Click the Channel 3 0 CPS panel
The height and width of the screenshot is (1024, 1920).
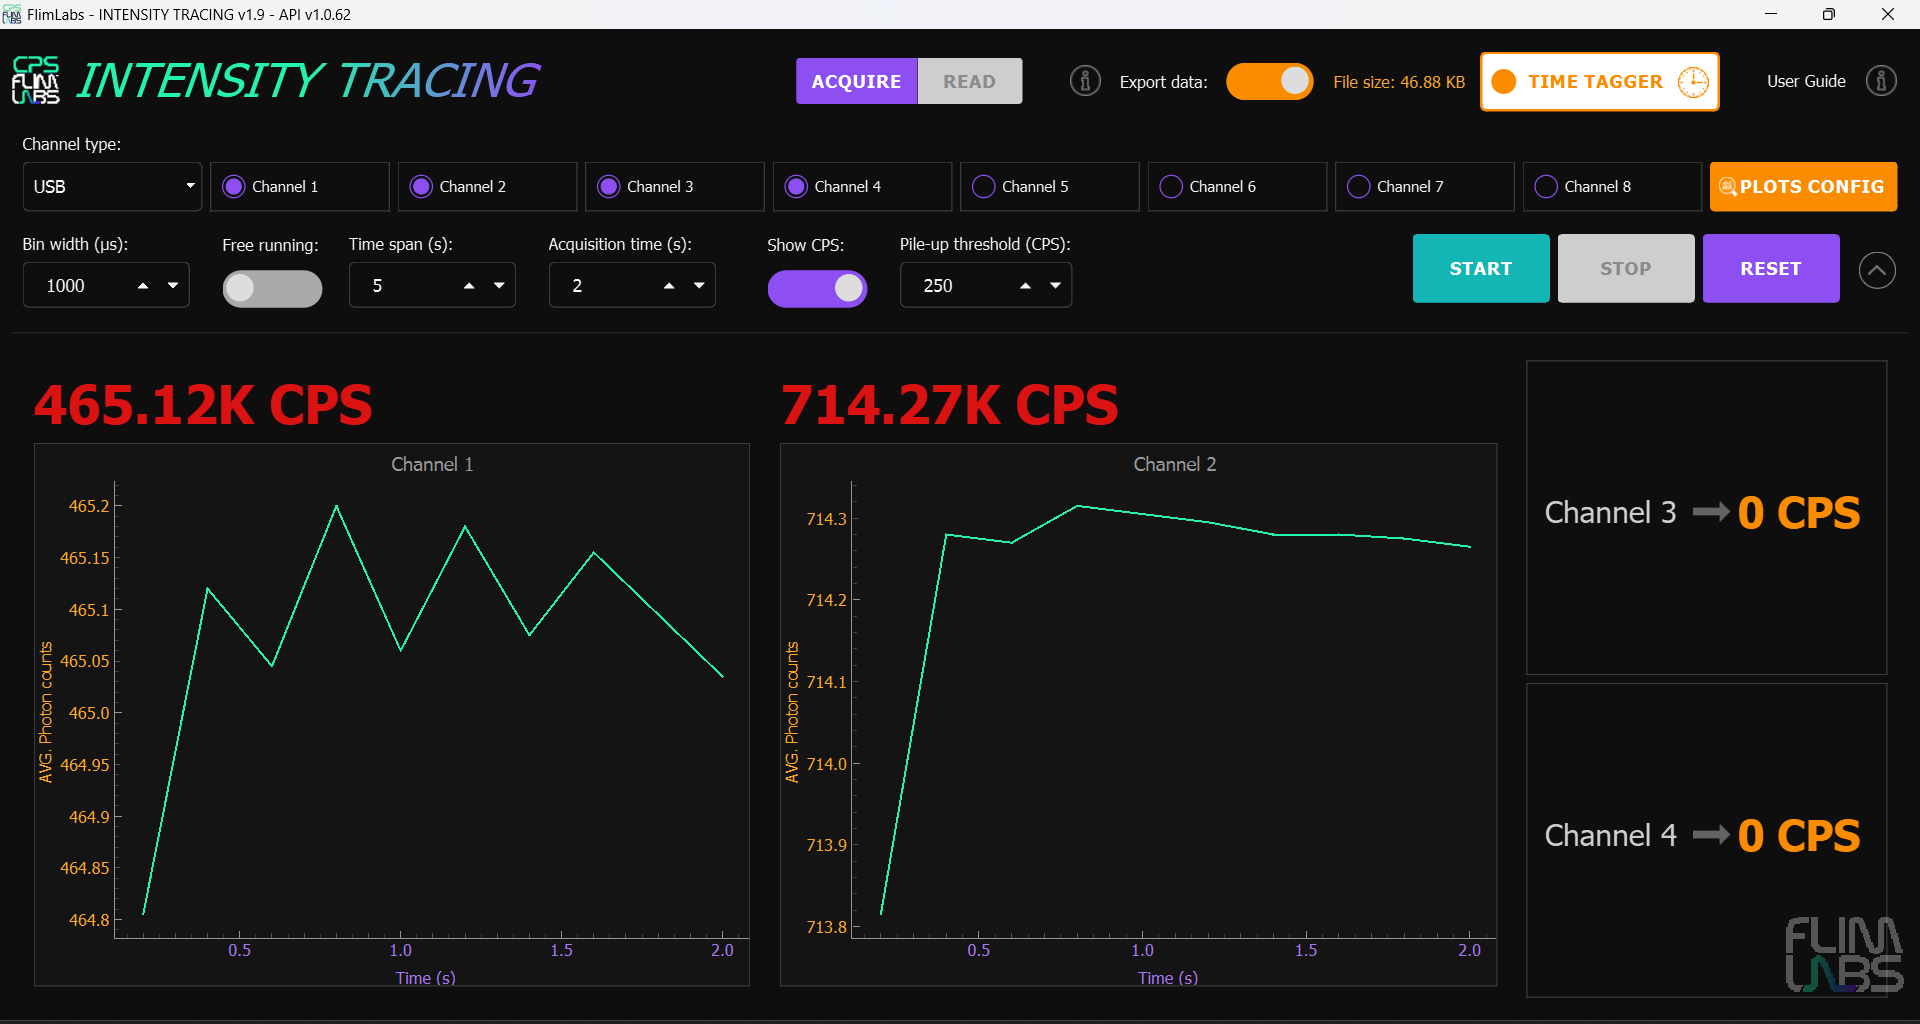[1706, 517]
